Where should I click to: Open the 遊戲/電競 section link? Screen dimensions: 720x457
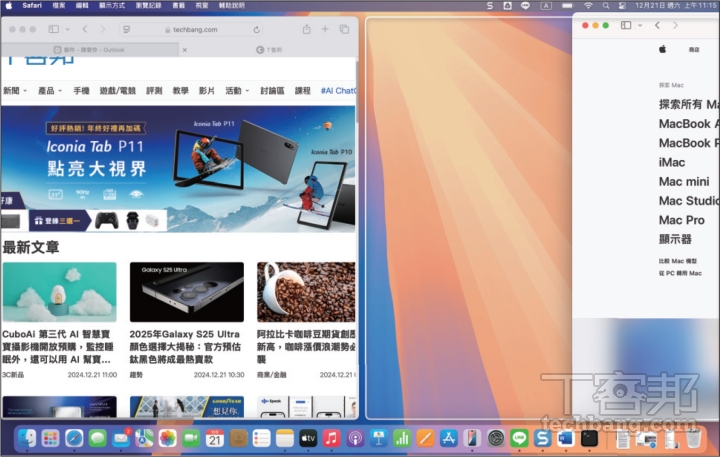[118, 90]
